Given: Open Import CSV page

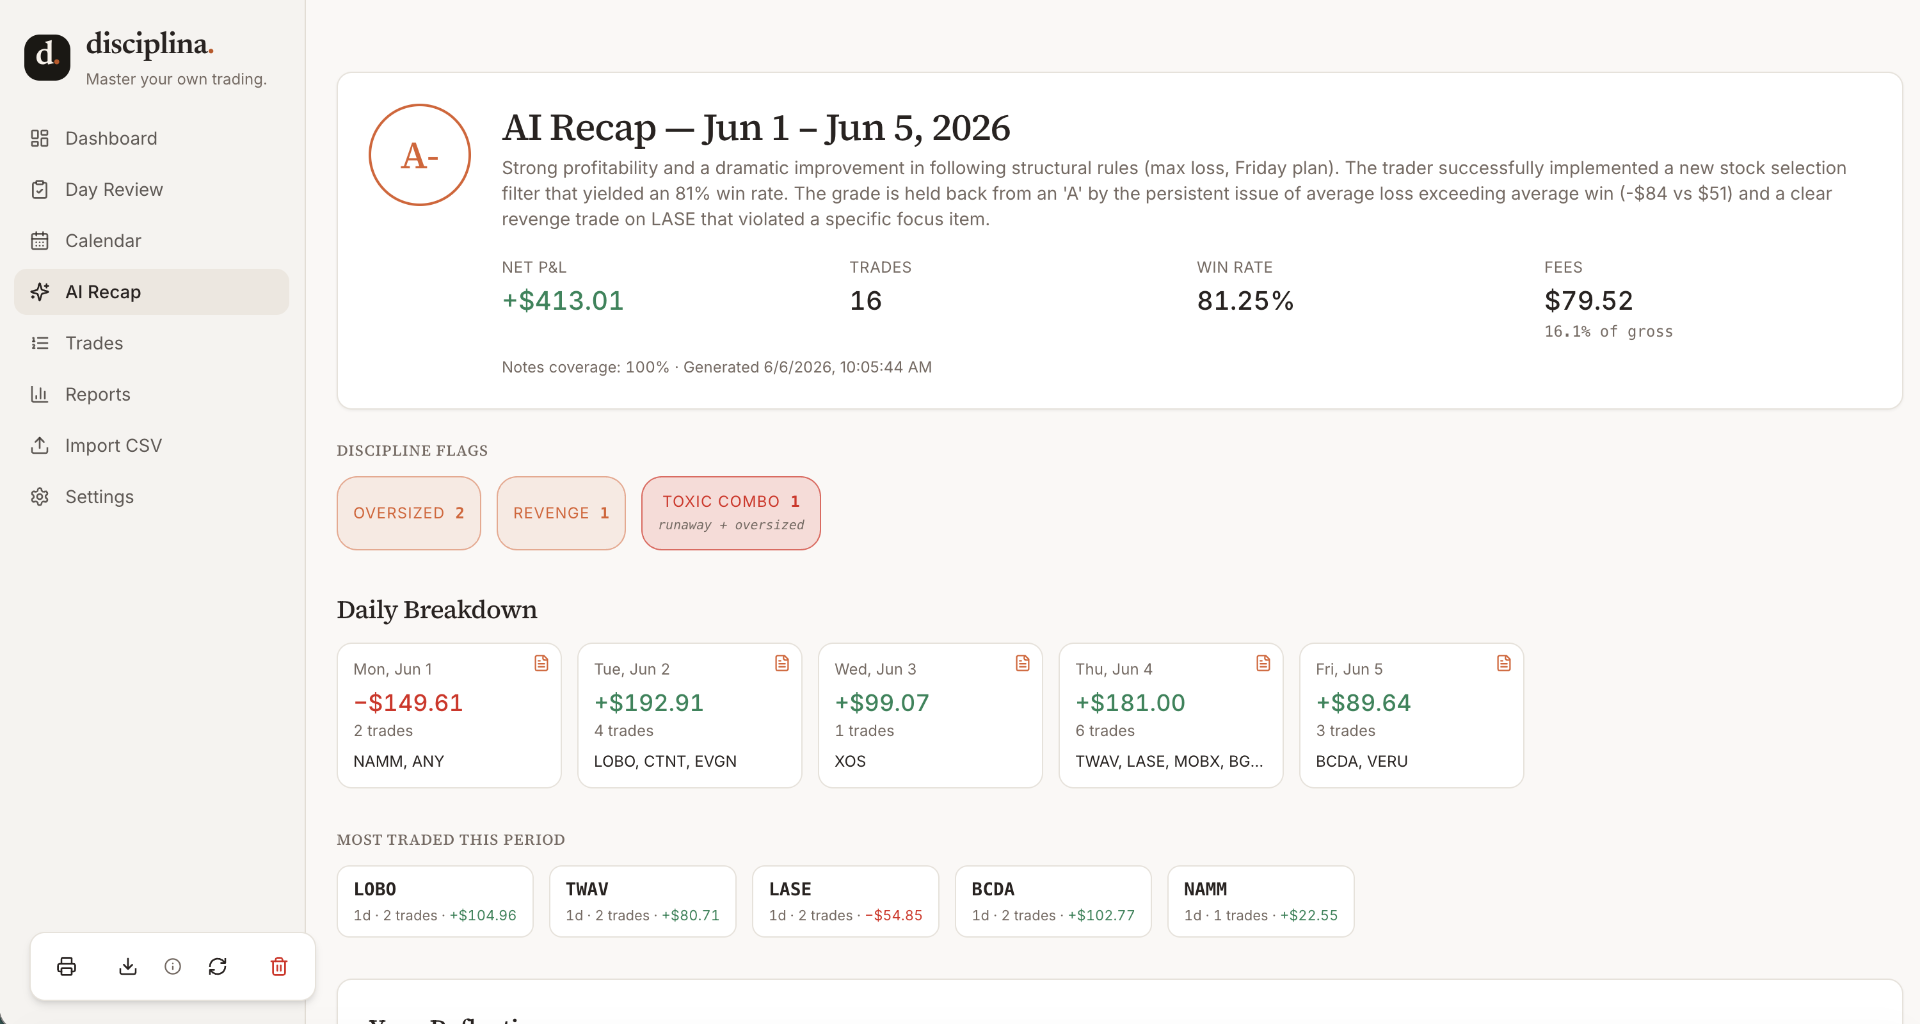Looking at the screenshot, I should pyautogui.click(x=151, y=446).
